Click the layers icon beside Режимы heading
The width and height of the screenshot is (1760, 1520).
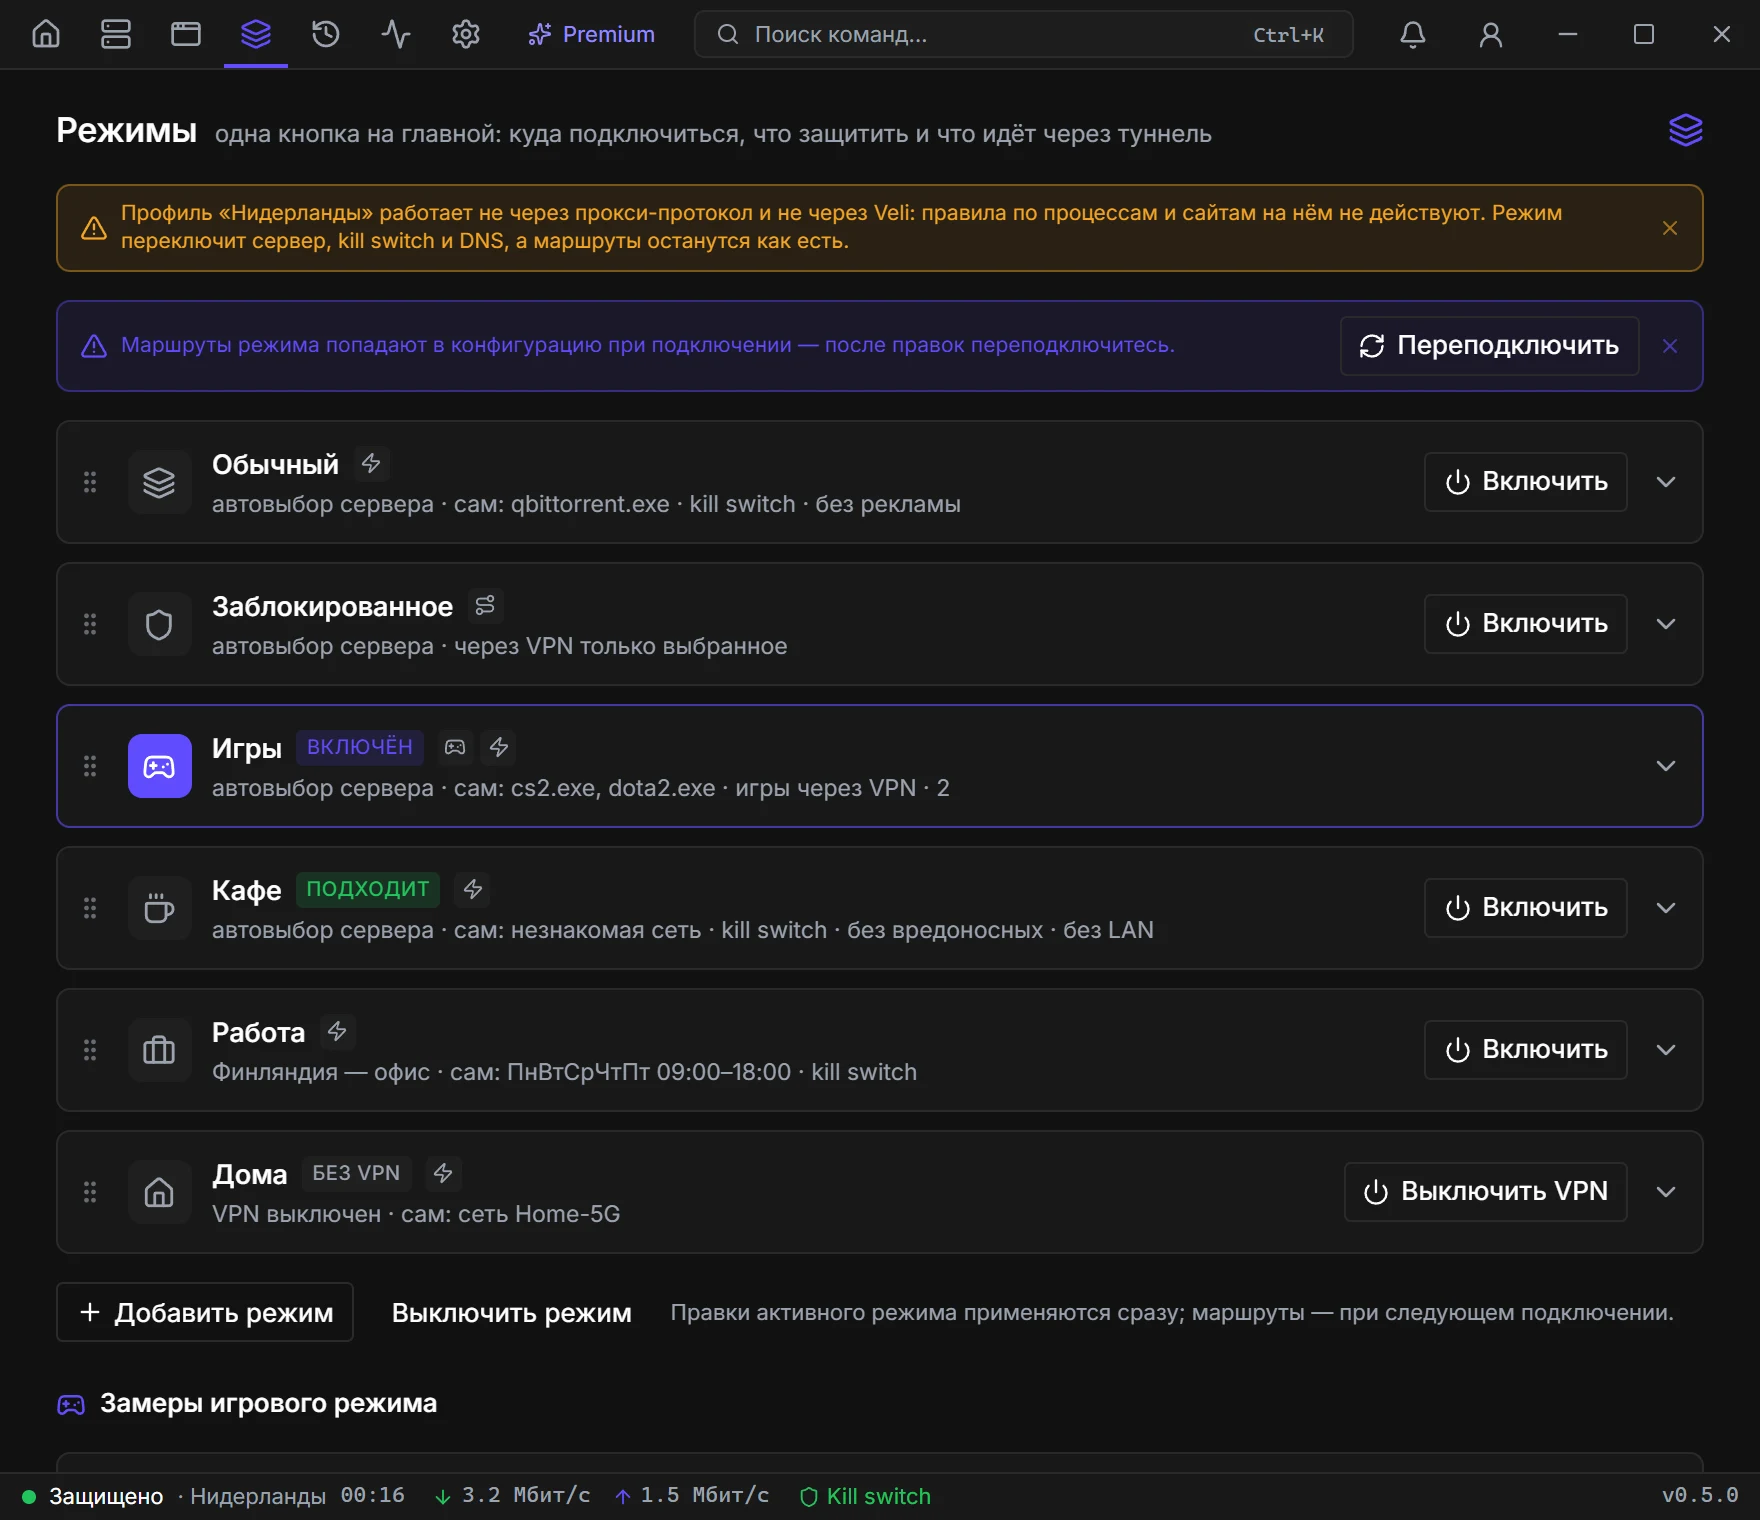[1685, 130]
